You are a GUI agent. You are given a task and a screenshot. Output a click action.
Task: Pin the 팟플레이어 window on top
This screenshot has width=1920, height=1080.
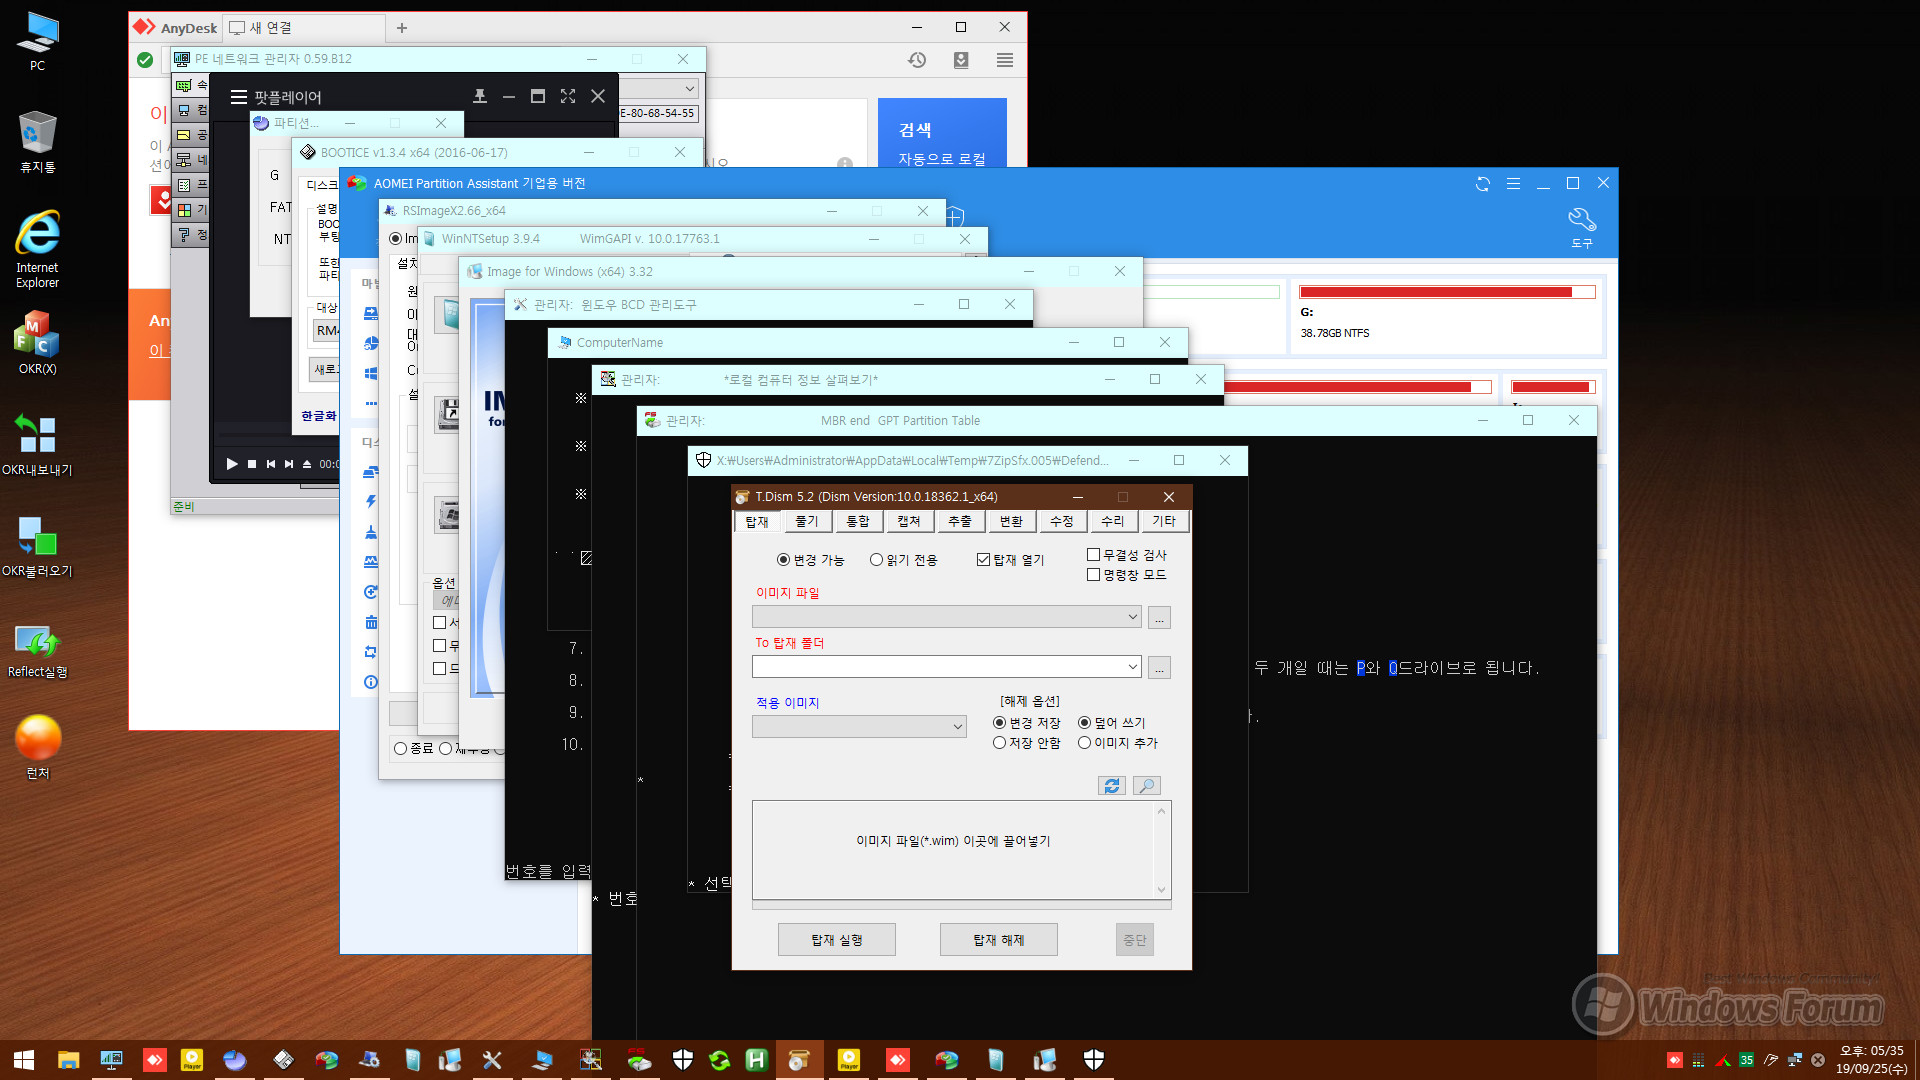480,96
